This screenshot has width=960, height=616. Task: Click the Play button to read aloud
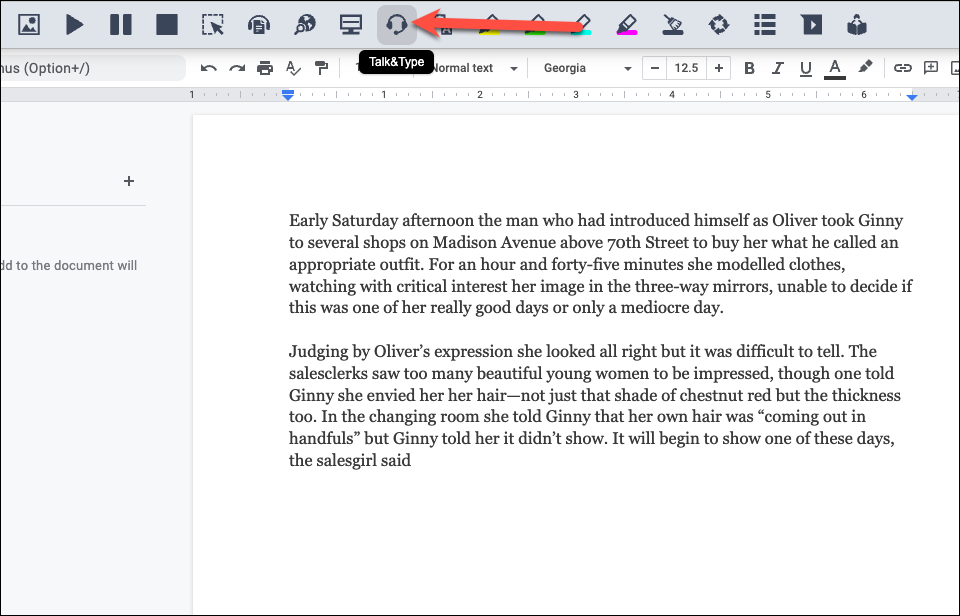pos(75,25)
